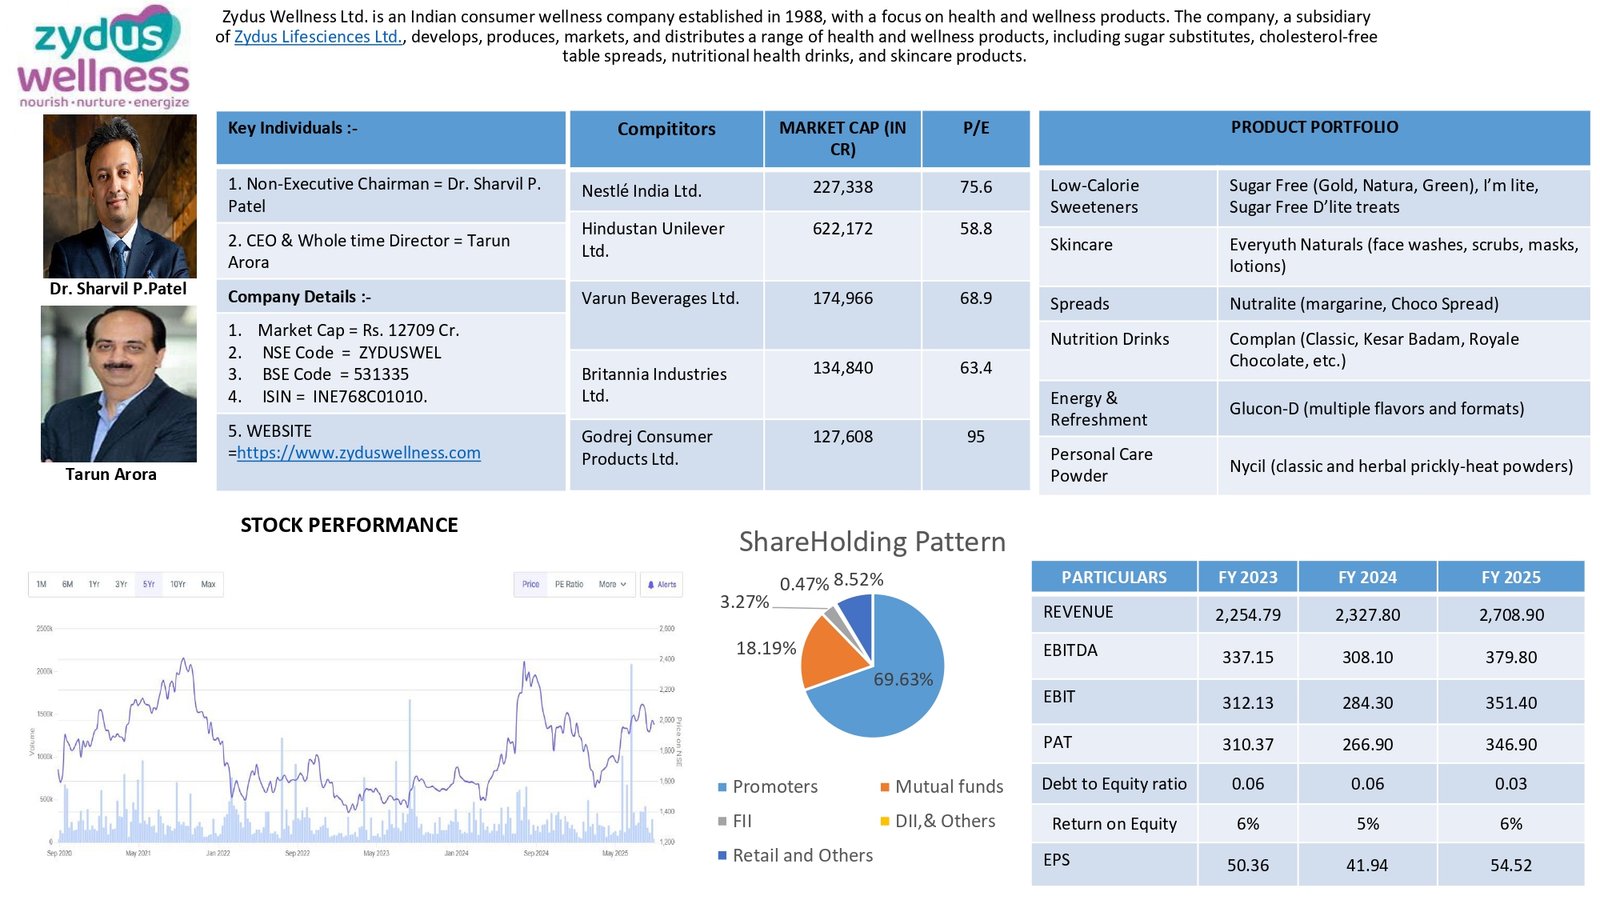
Task: Click Tarun Arora's photo
Action: [119, 384]
